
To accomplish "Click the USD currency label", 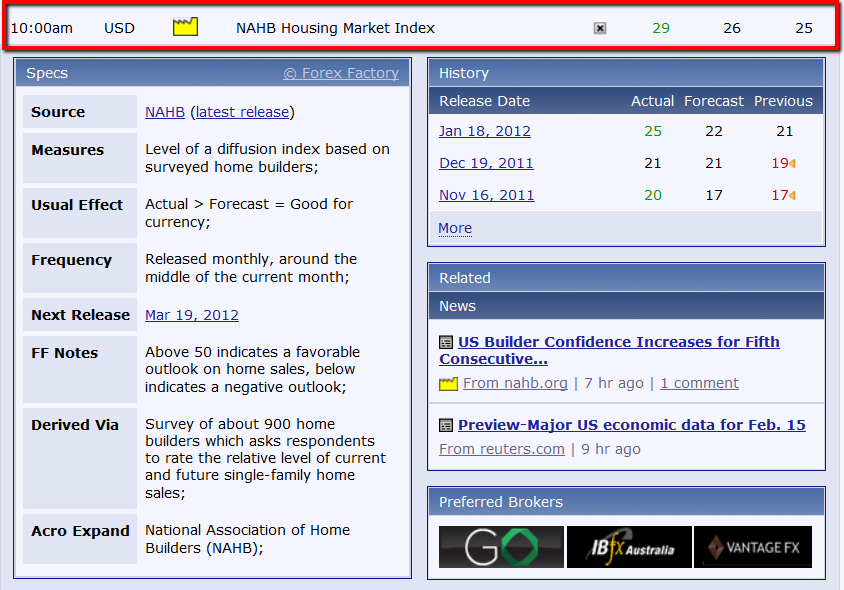I will point(119,28).
